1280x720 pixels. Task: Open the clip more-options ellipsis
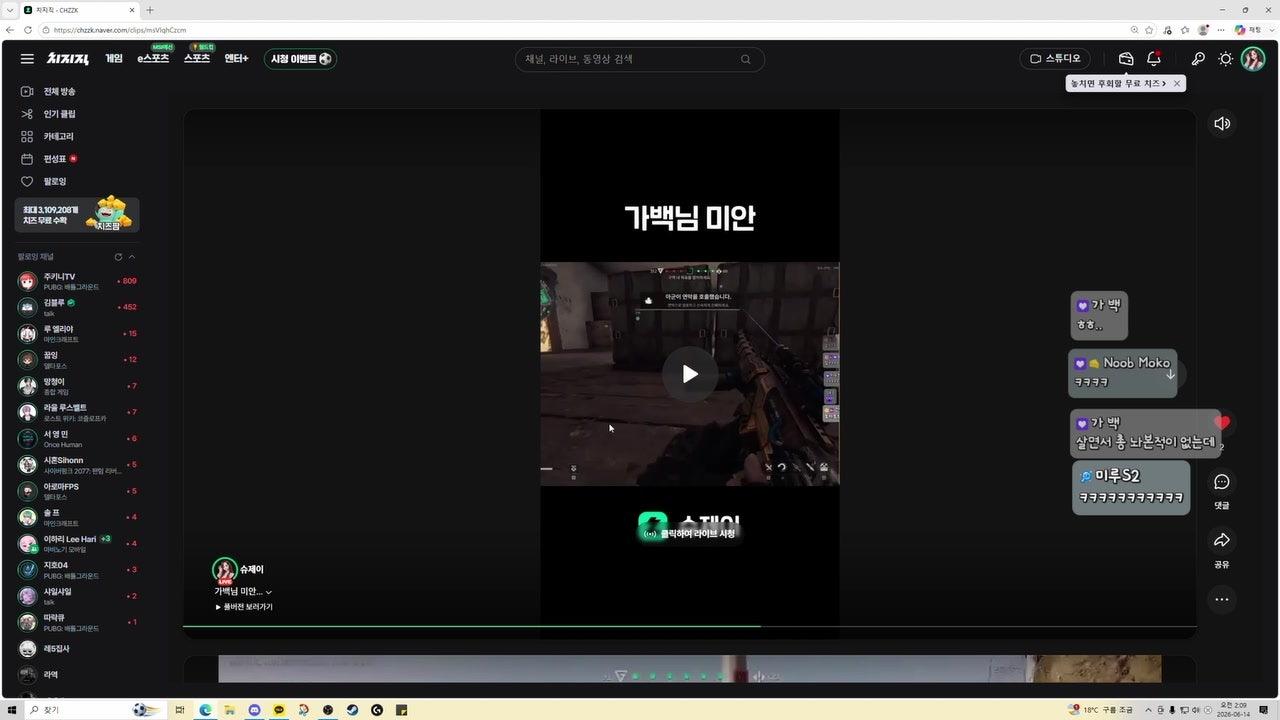pos(1222,600)
